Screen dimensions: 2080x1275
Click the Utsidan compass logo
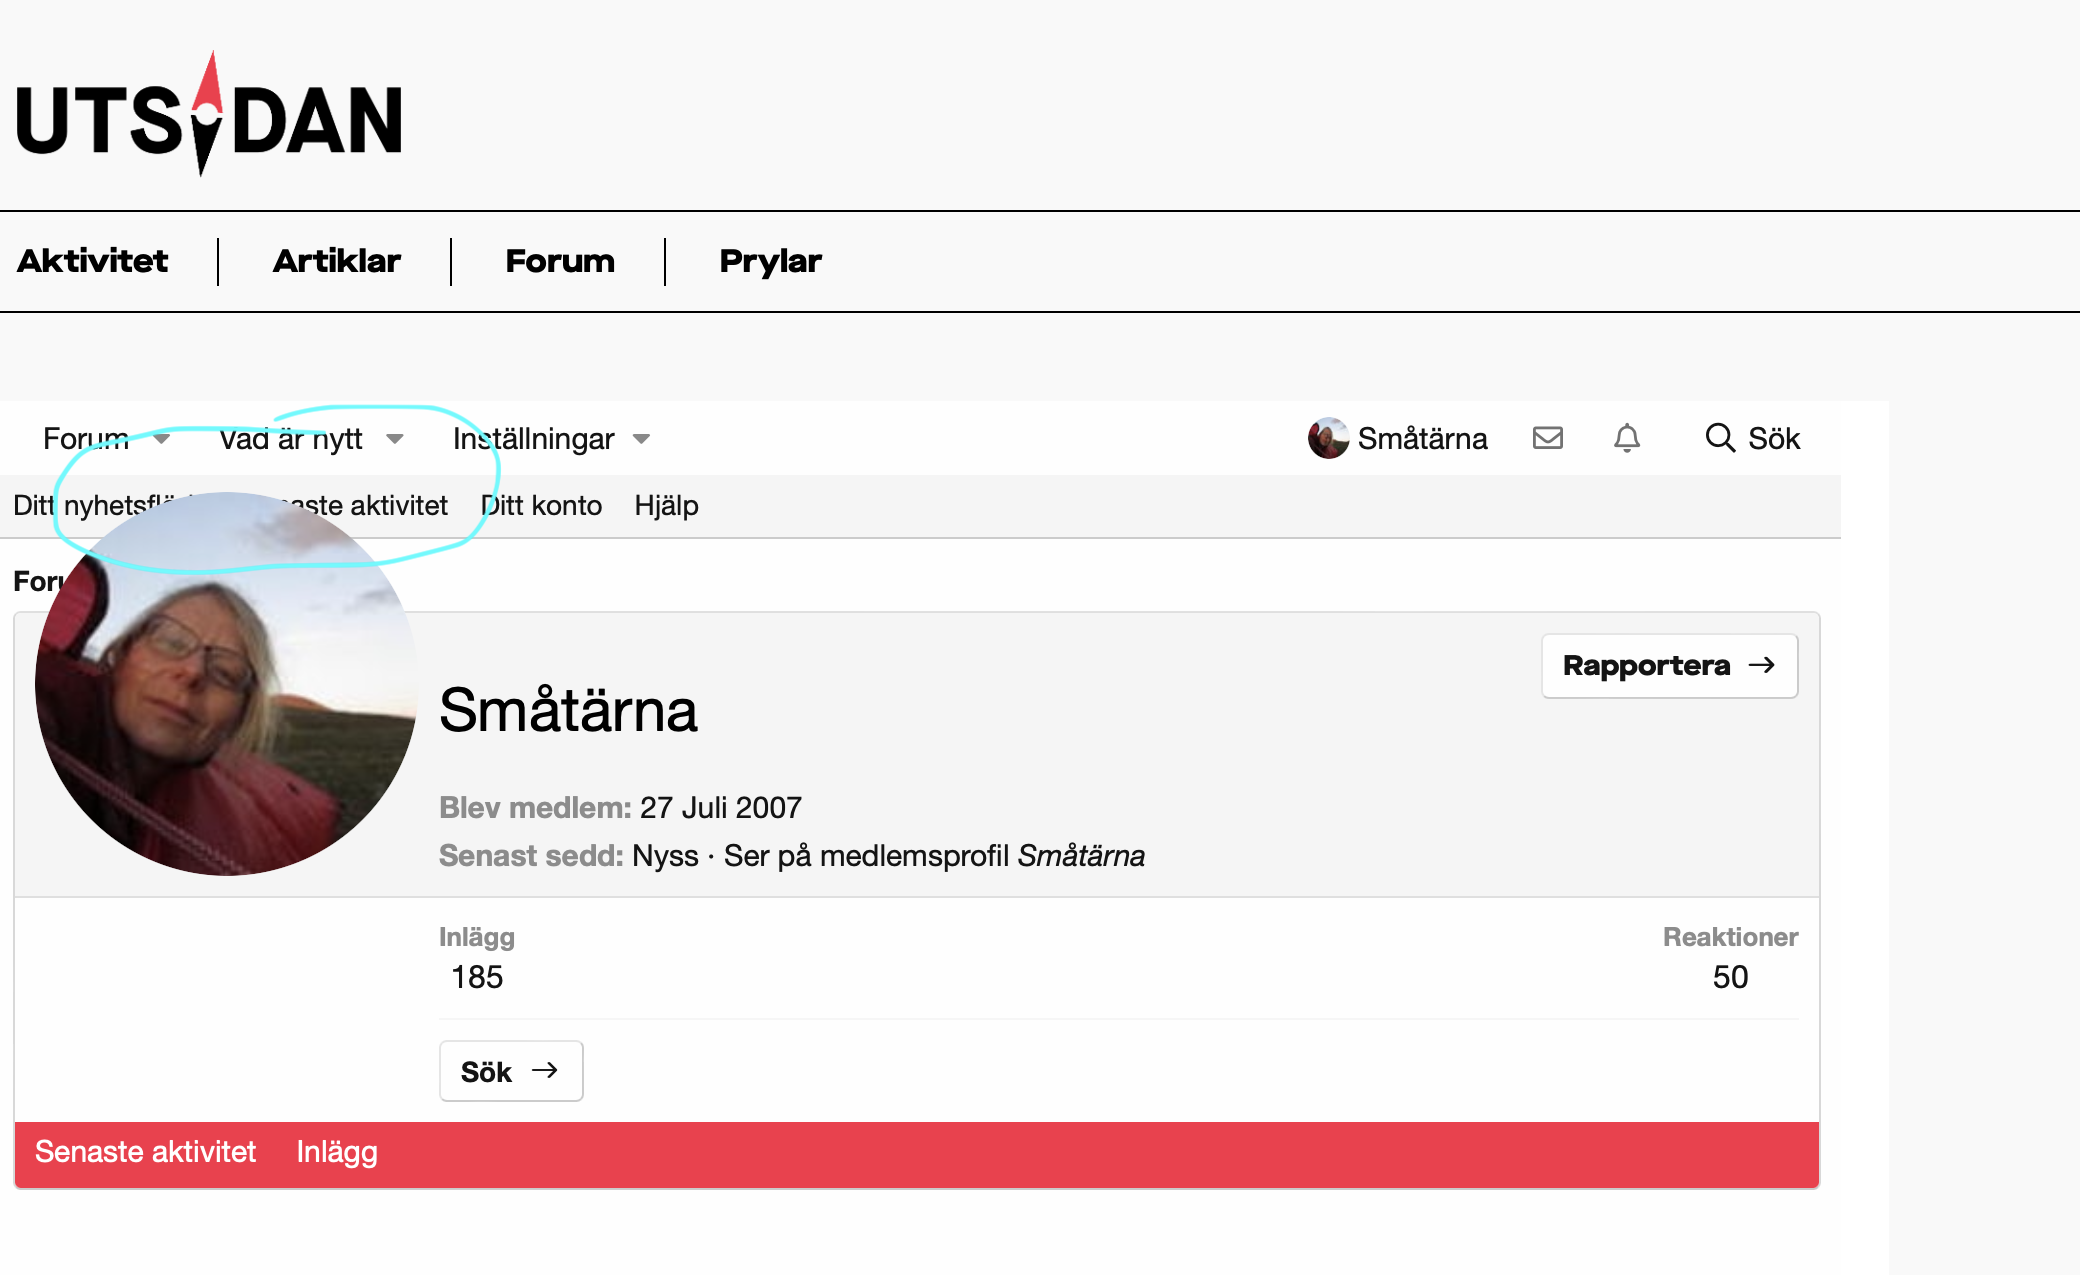click(x=209, y=117)
